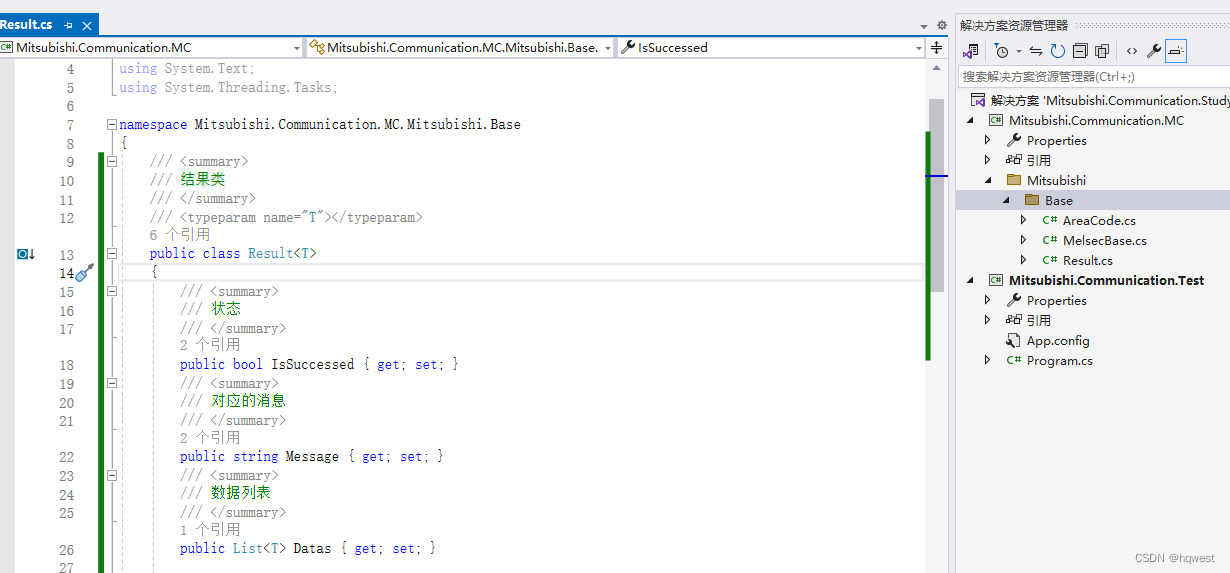Collapse the namespace block at line 7
Viewport: 1230px width, 573px height.
111,125
